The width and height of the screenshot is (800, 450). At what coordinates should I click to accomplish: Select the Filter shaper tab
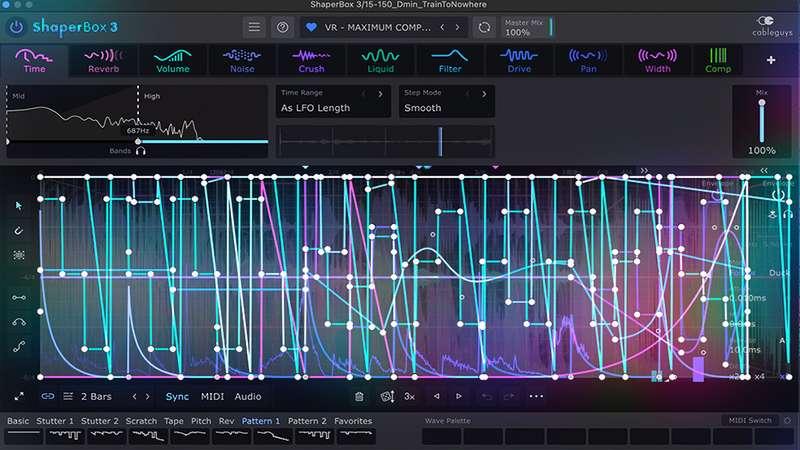pyautogui.click(x=450, y=61)
